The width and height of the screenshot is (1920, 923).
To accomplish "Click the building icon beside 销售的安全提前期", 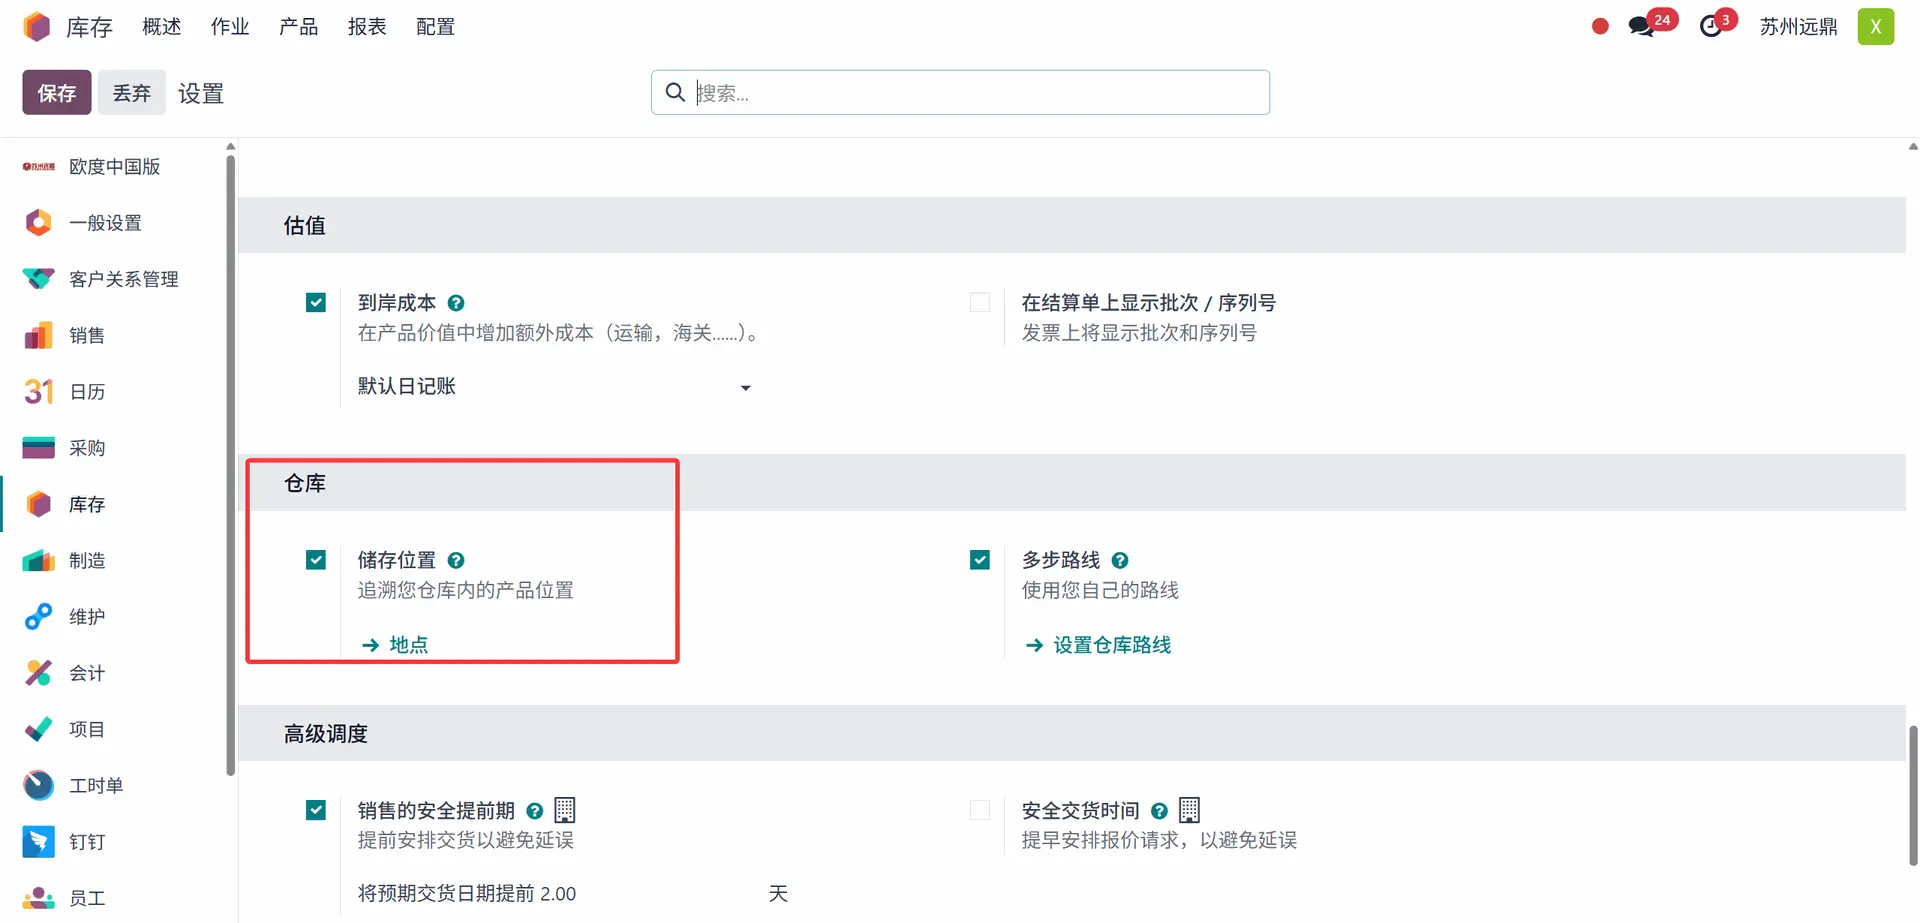I will (x=565, y=810).
